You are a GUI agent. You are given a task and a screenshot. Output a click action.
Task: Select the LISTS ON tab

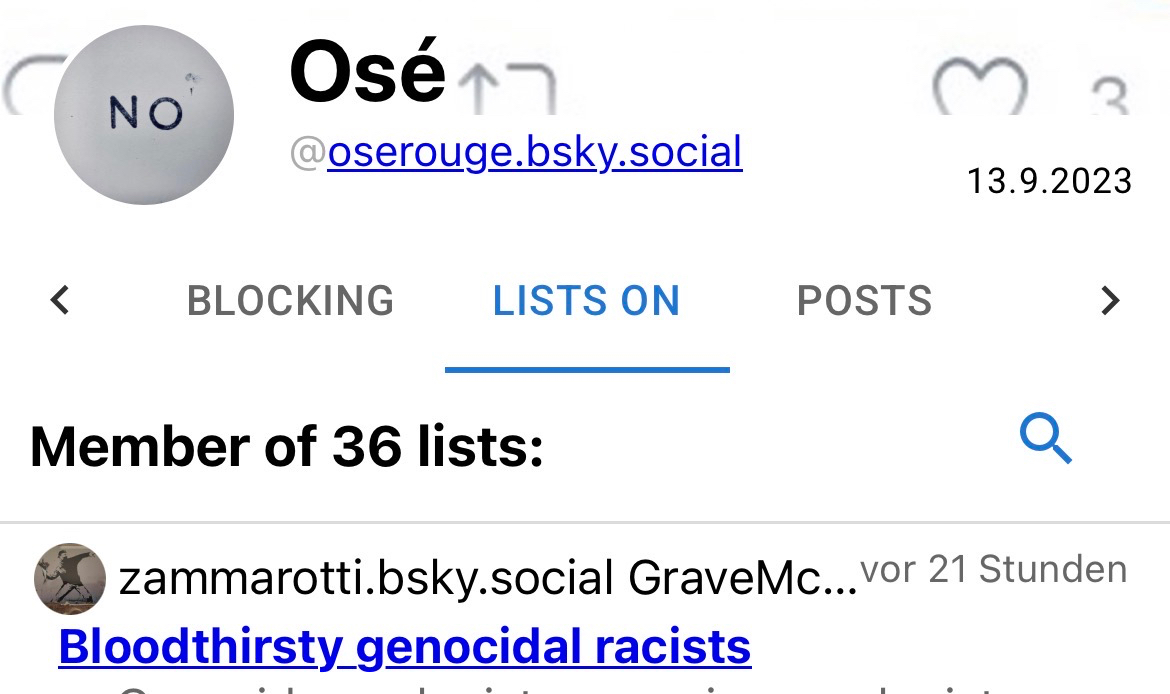coord(586,301)
